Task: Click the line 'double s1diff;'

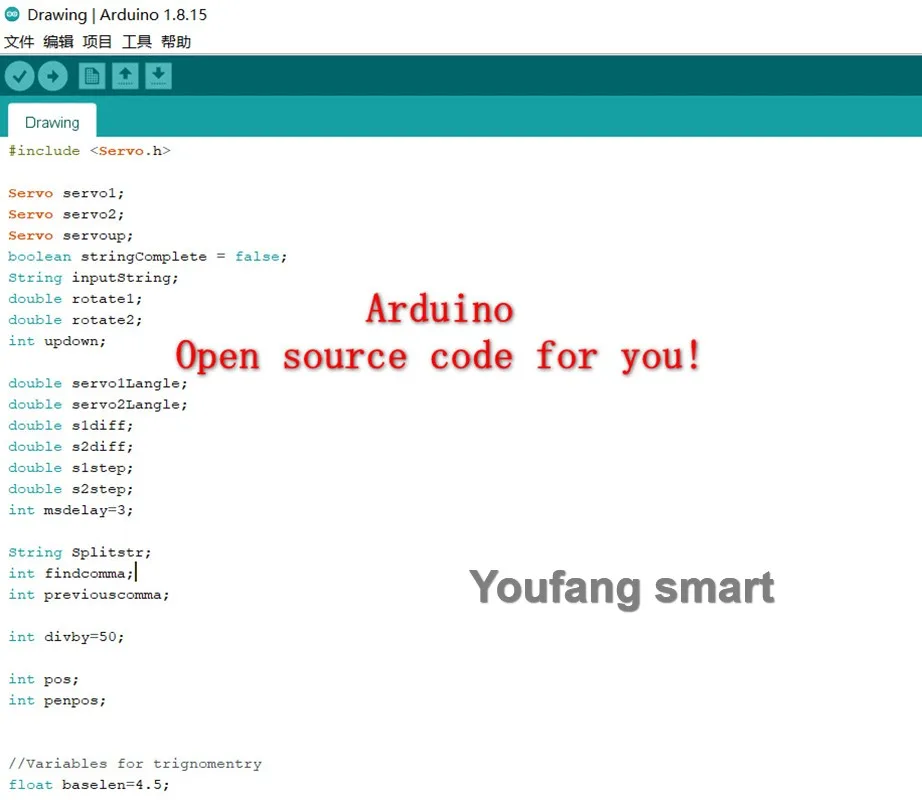Action: 71,426
